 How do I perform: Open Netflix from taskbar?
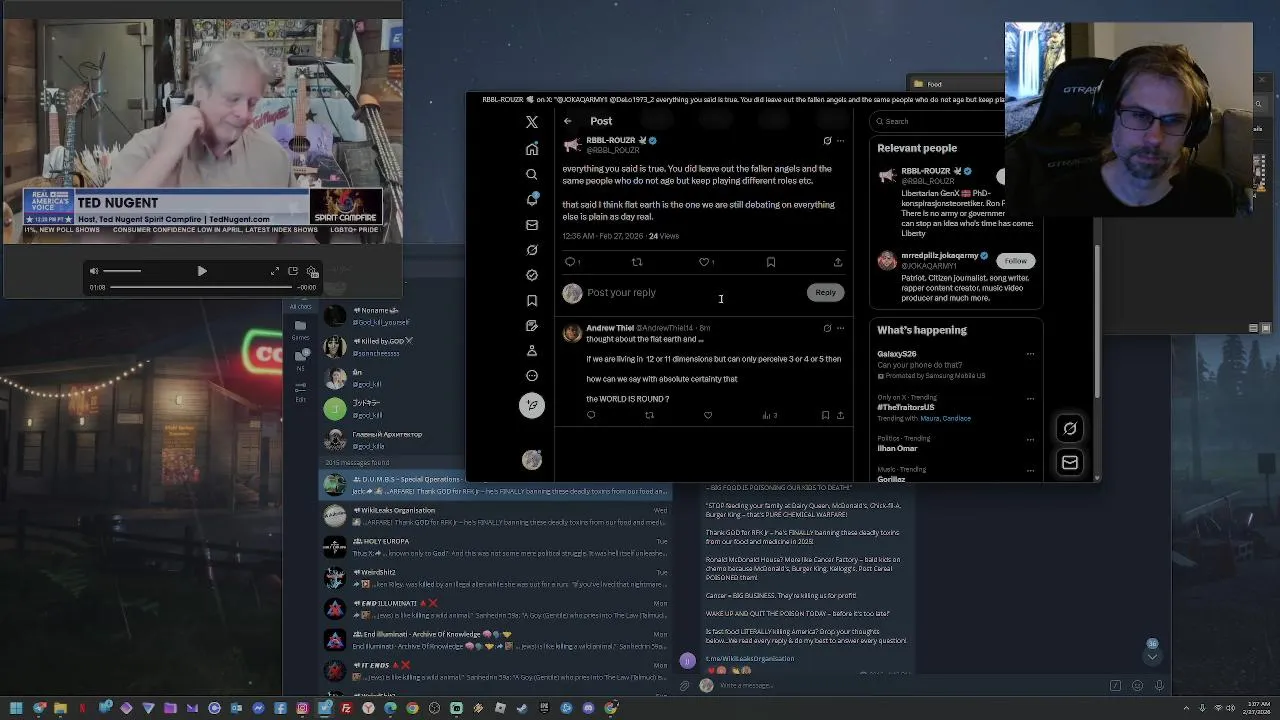click(x=82, y=708)
